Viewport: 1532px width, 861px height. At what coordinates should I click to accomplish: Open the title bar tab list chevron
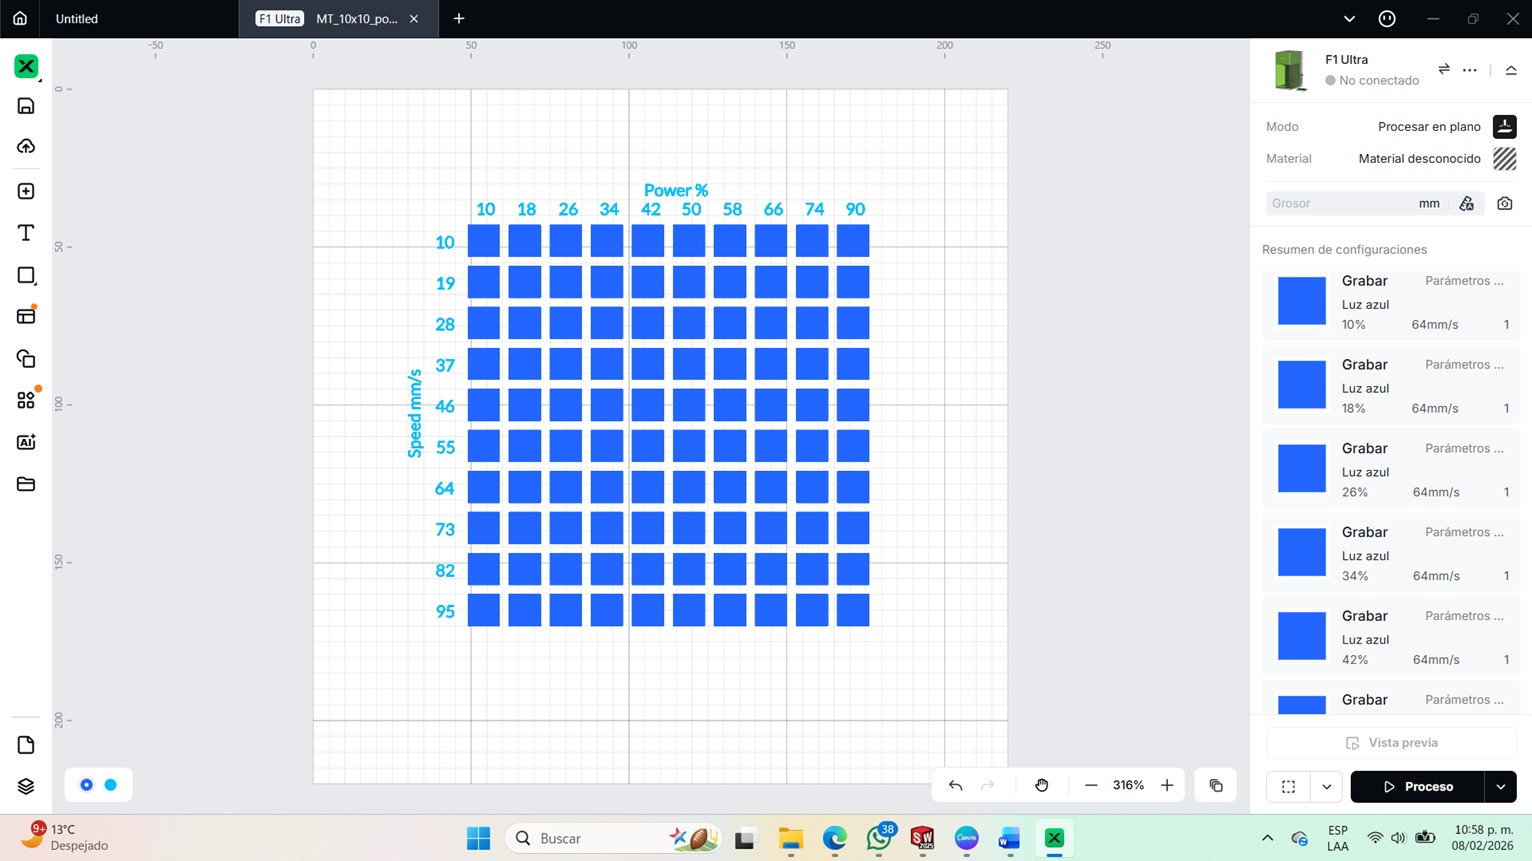[1349, 18]
